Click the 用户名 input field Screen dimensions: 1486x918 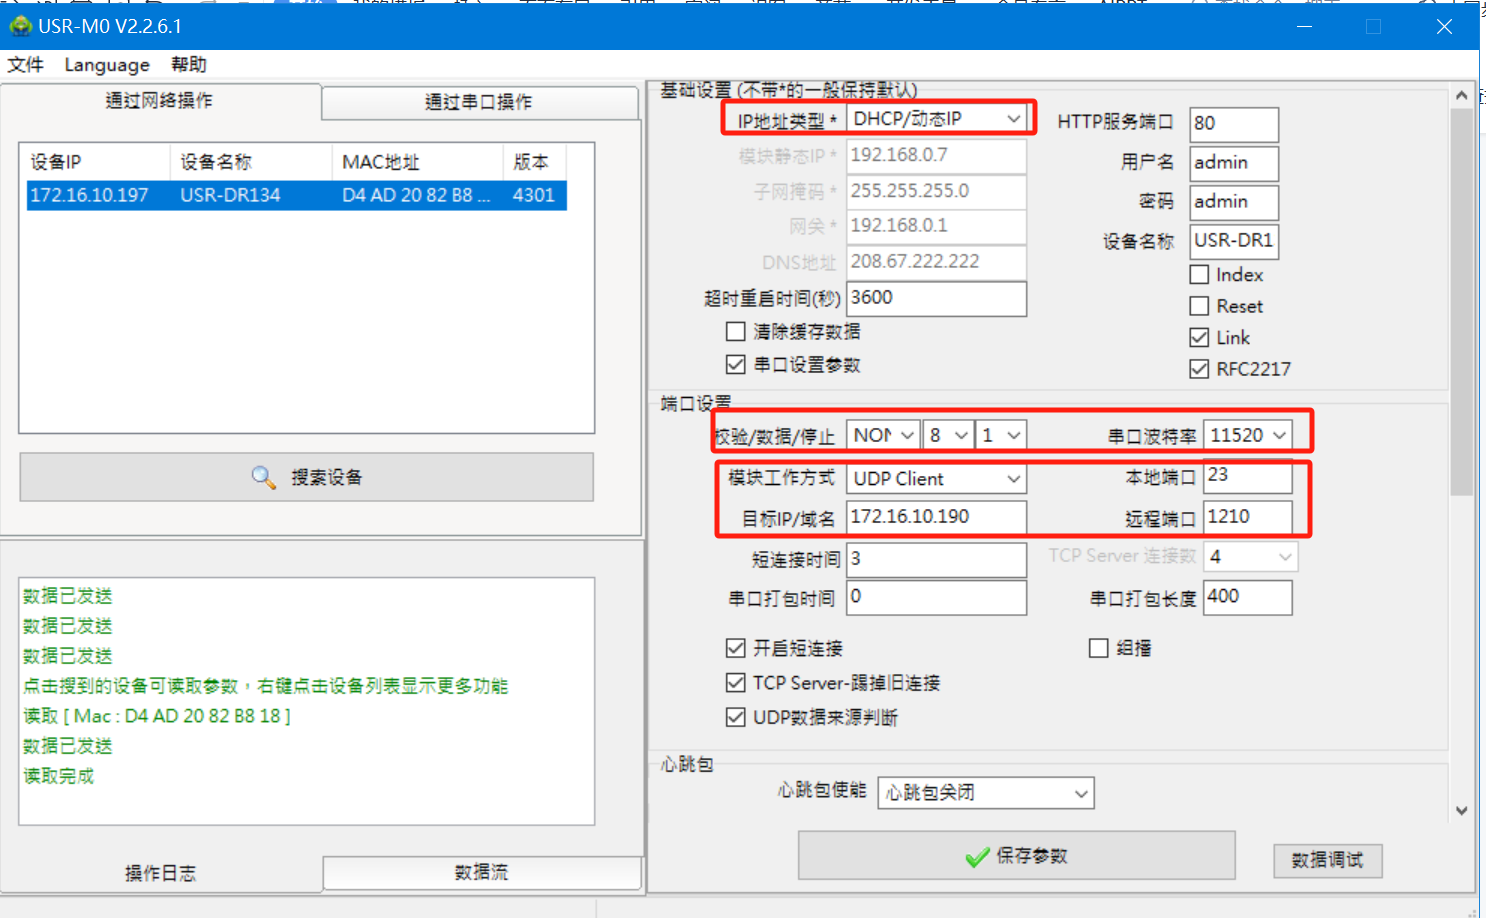[x=1234, y=163]
